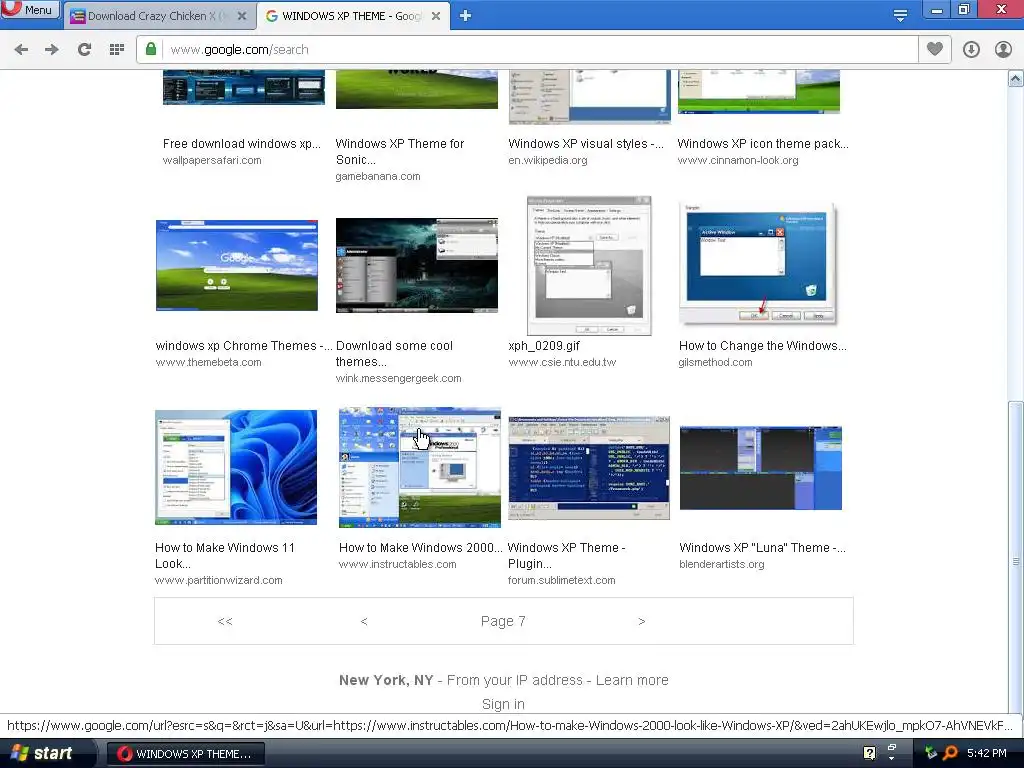
Task: Open Windows XP Theme for Sonic result
Action: 400,152
